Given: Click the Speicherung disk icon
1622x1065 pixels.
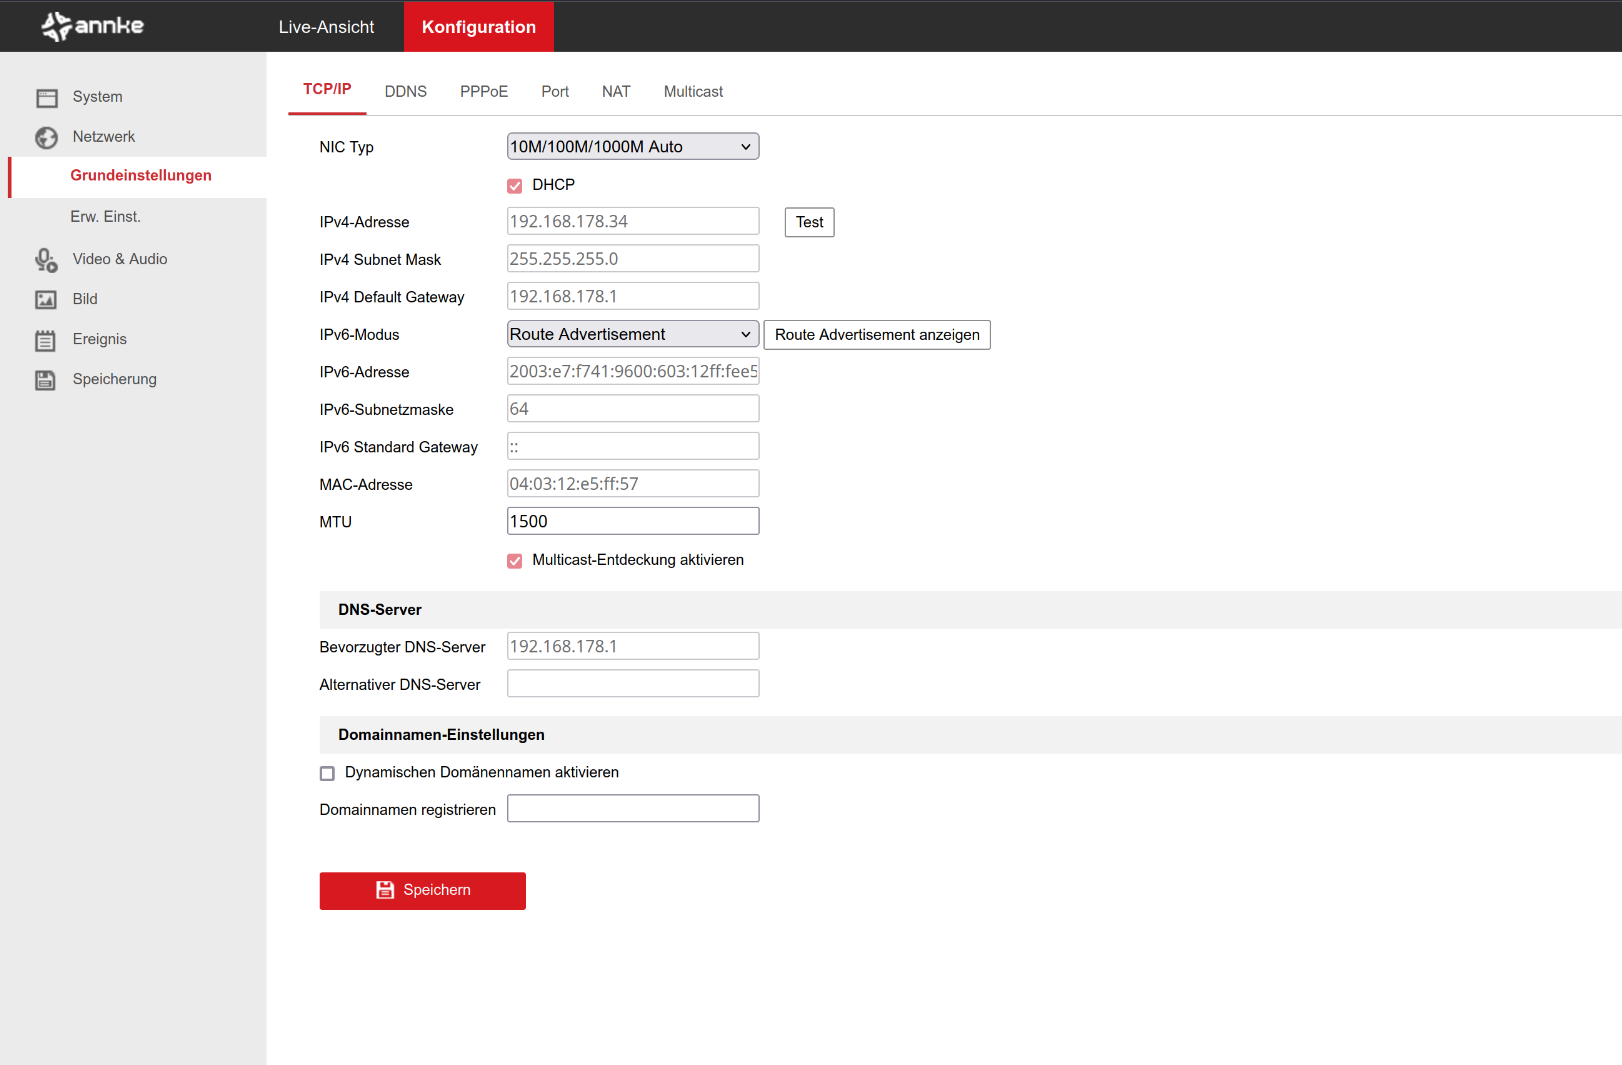Looking at the screenshot, I should [x=46, y=380].
